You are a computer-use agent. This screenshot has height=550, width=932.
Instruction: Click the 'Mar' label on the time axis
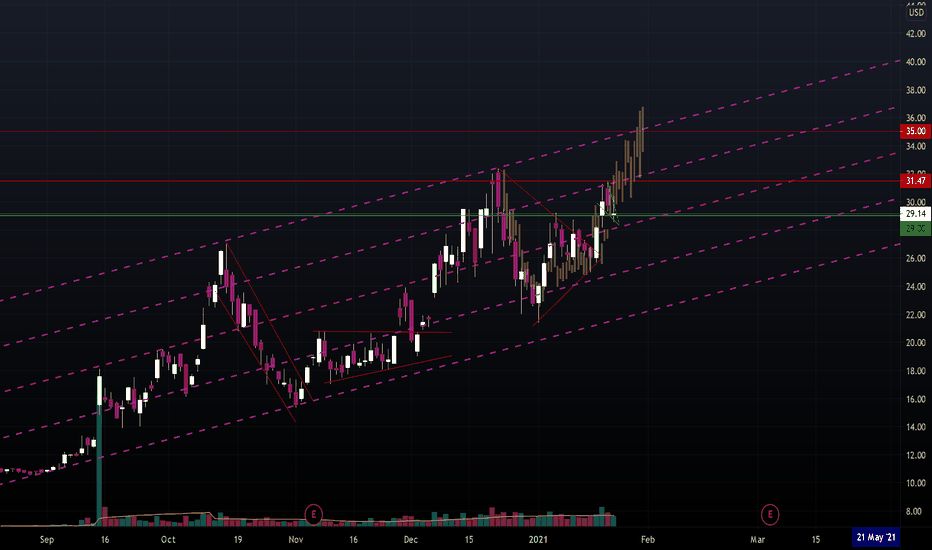click(757, 540)
